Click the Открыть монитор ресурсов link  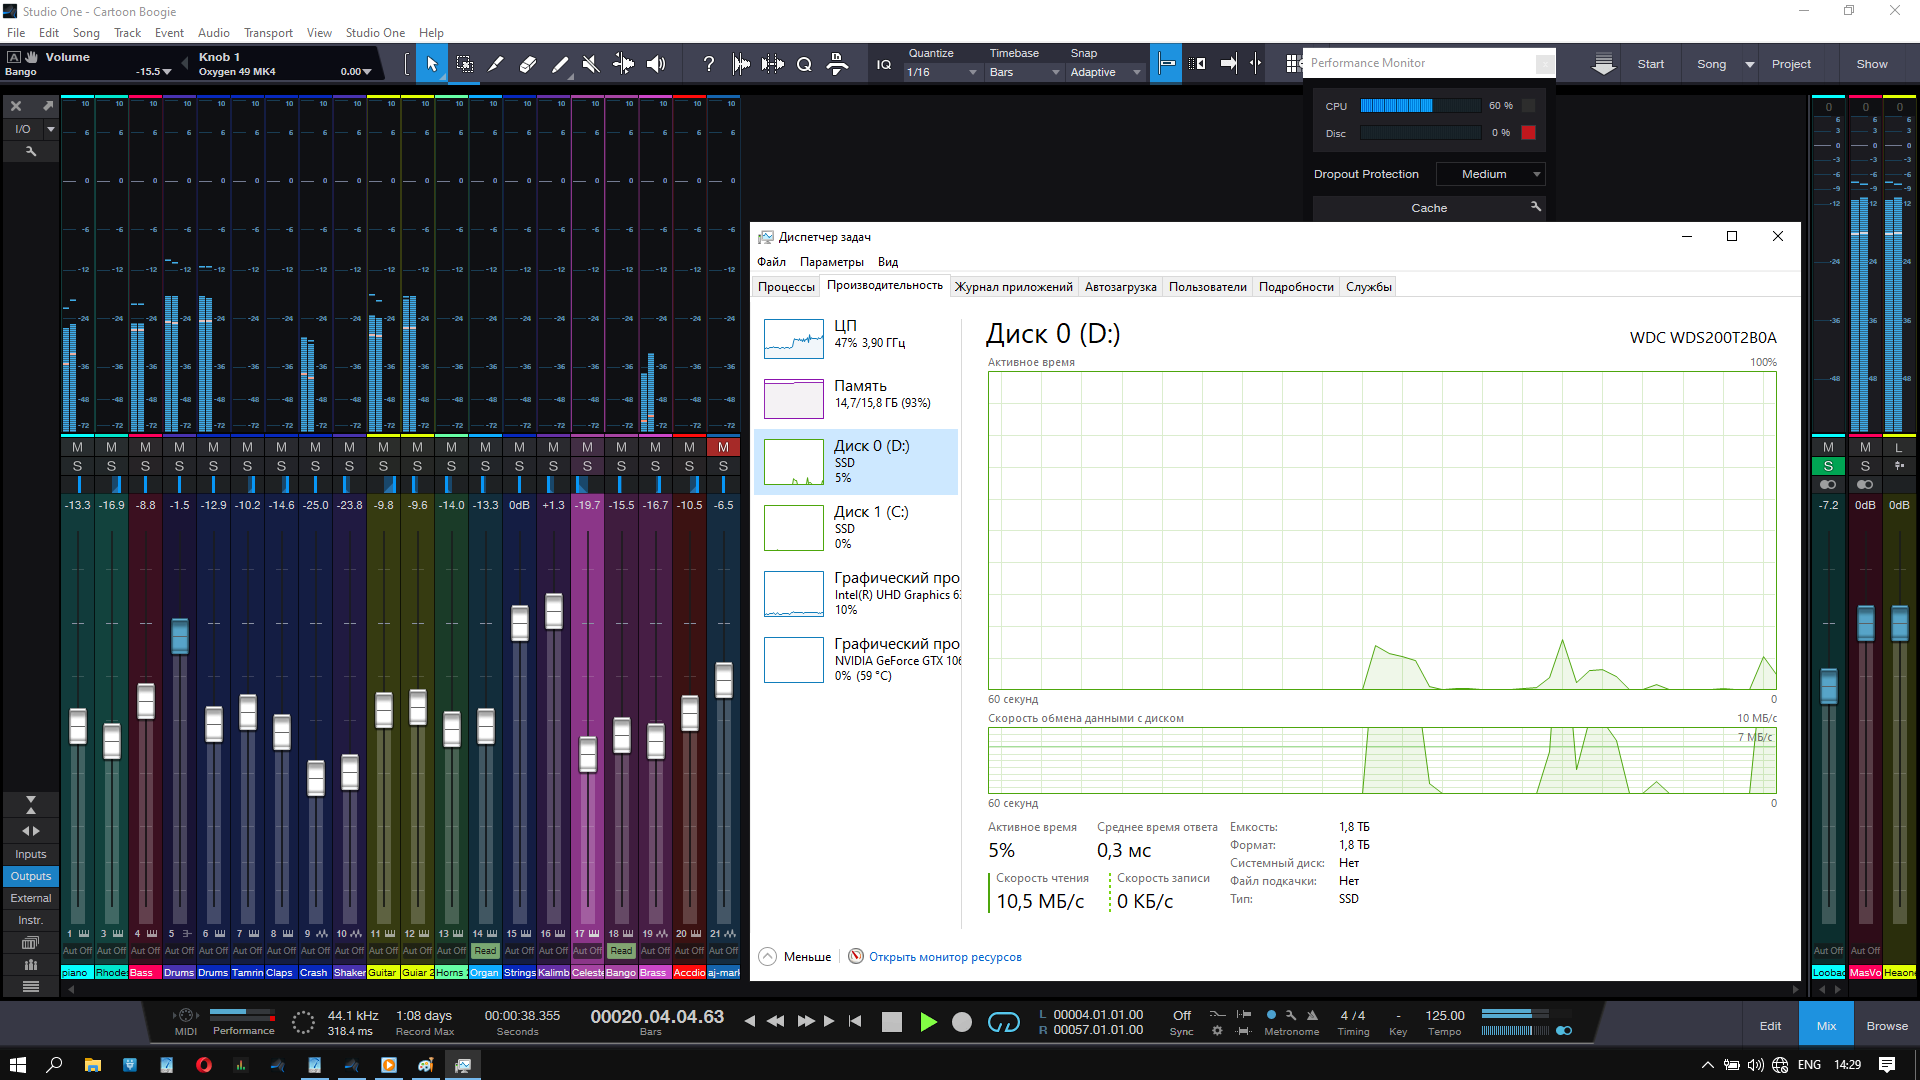click(944, 957)
